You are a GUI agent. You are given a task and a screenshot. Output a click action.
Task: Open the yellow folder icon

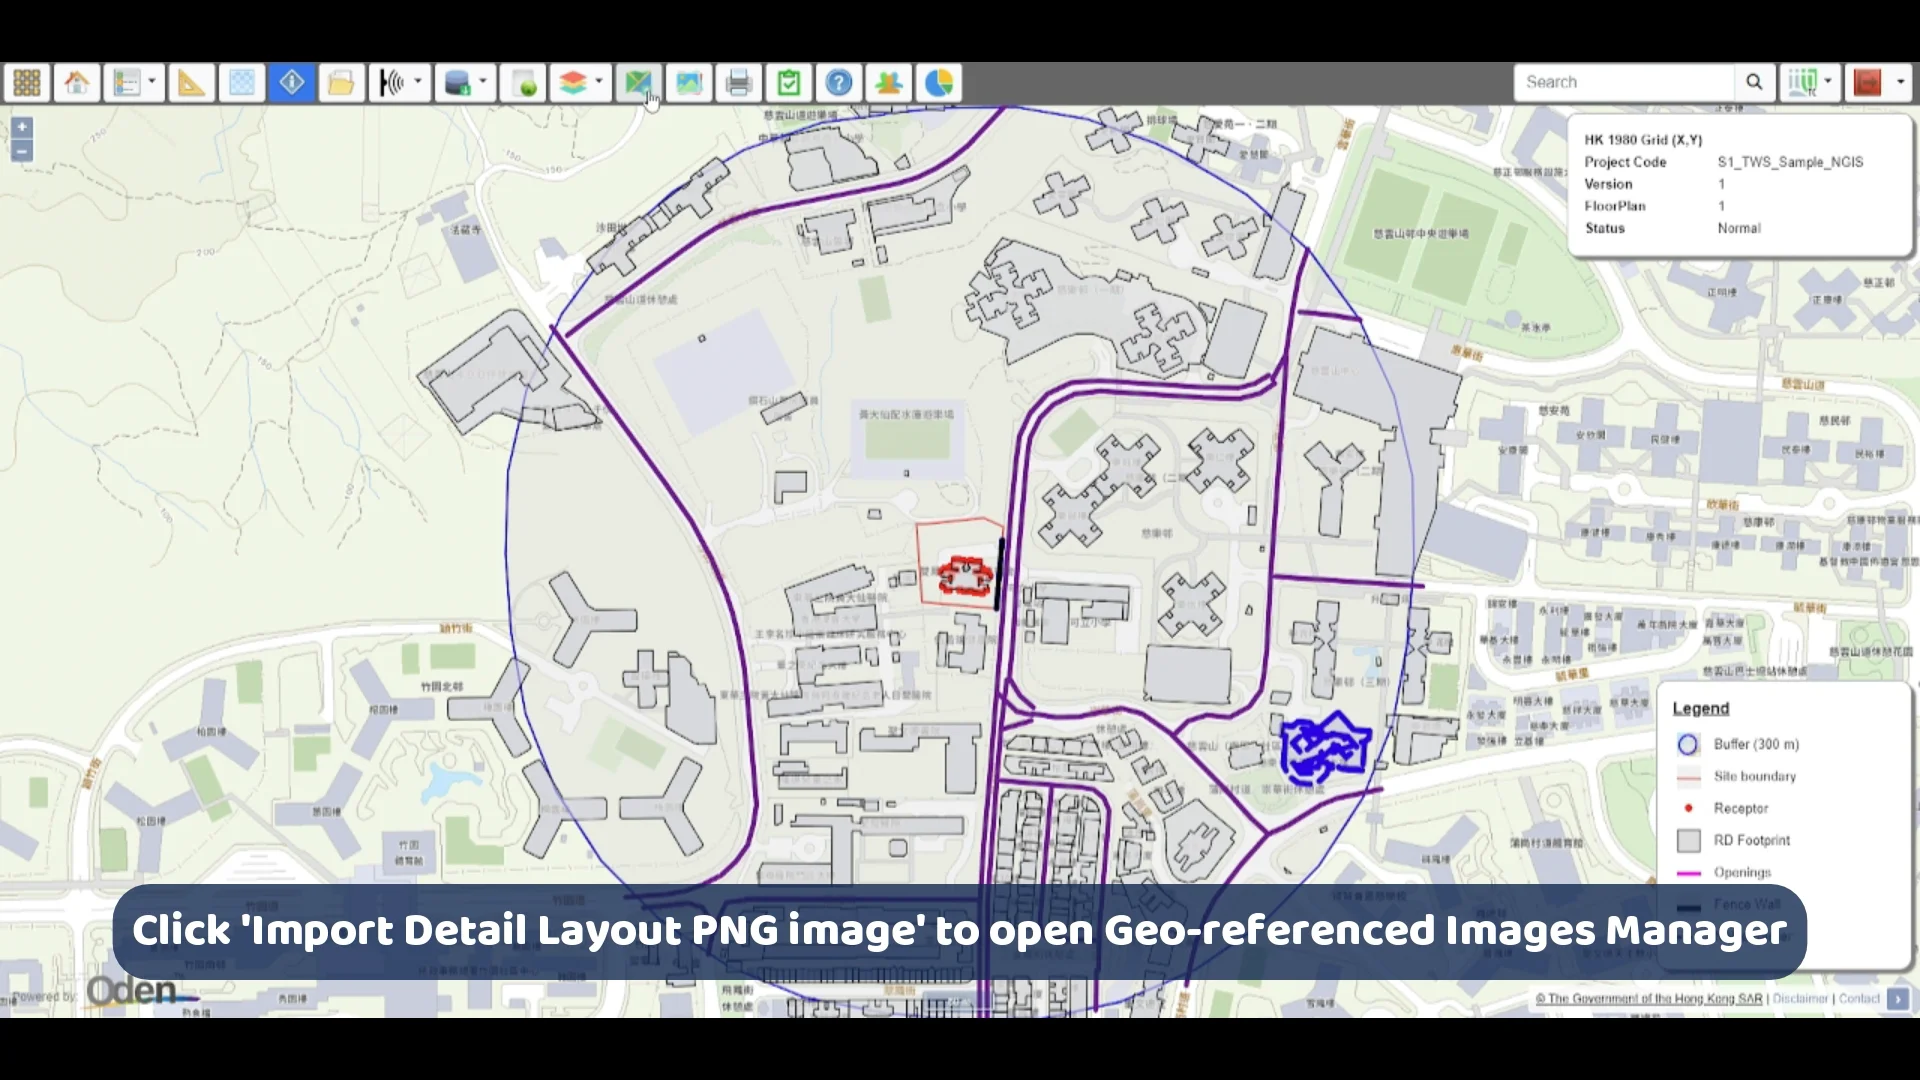coord(341,83)
